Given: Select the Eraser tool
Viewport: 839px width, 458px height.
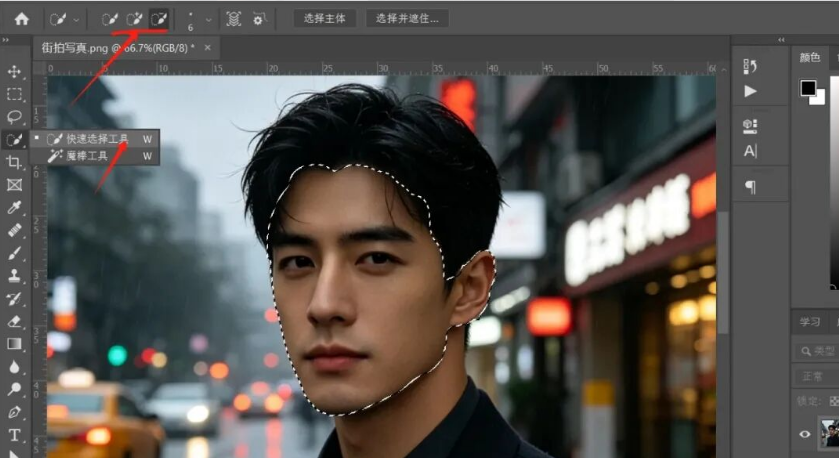Looking at the screenshot, I should (x=14, y=322).
